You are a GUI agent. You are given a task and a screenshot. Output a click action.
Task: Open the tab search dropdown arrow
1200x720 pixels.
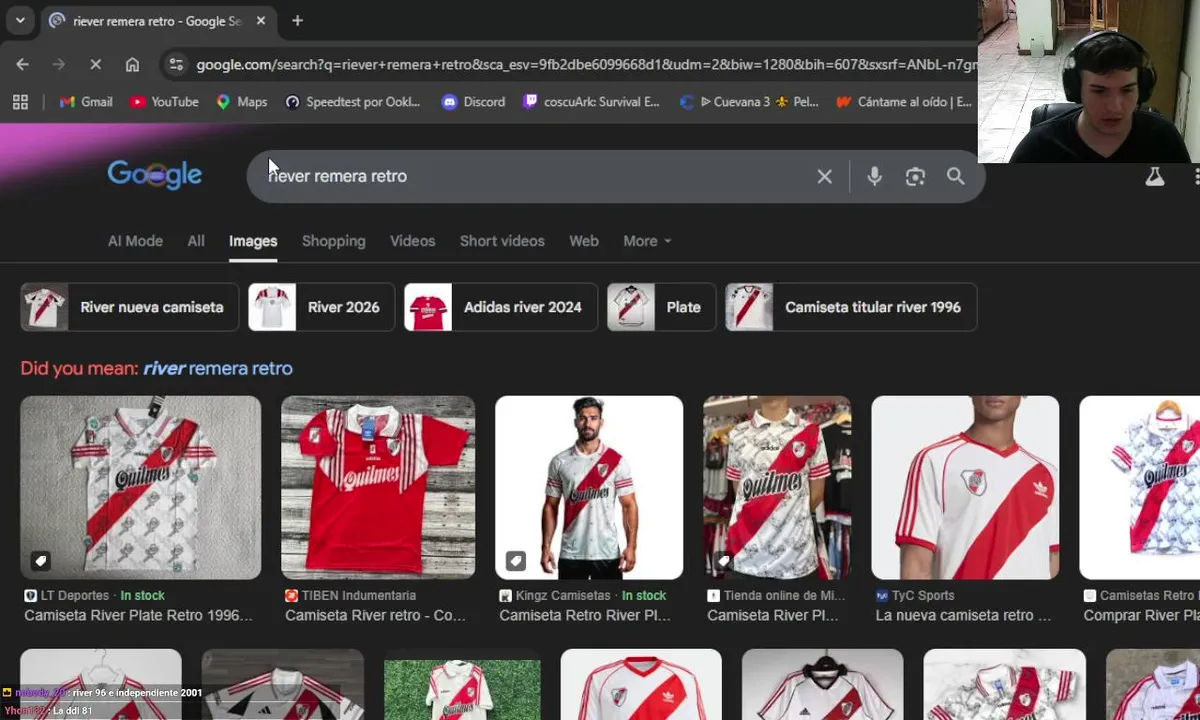[x=20, y=20]
